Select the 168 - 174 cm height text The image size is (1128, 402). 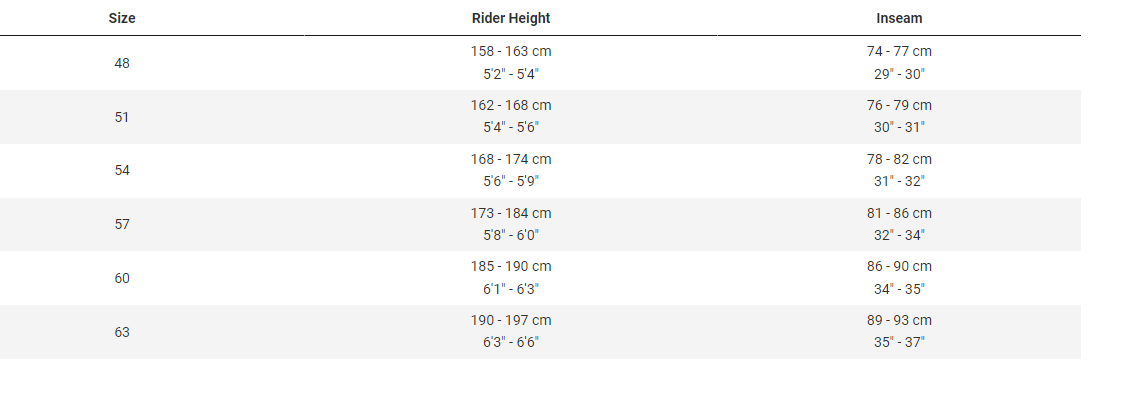(511, 159)
